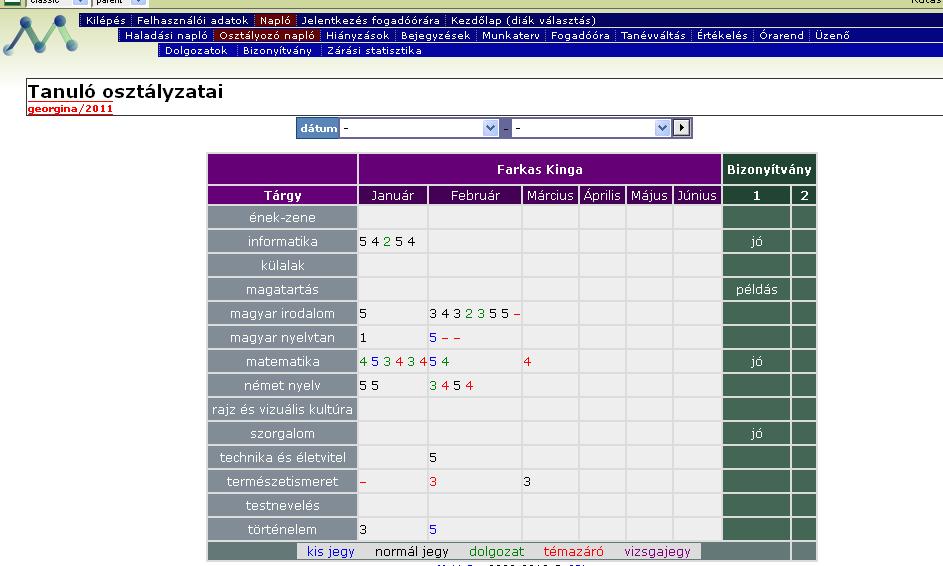Click the matematika subject row
The height and width of the screenshot is (566, 943).
pyautogui.click(x=282, y=361)
